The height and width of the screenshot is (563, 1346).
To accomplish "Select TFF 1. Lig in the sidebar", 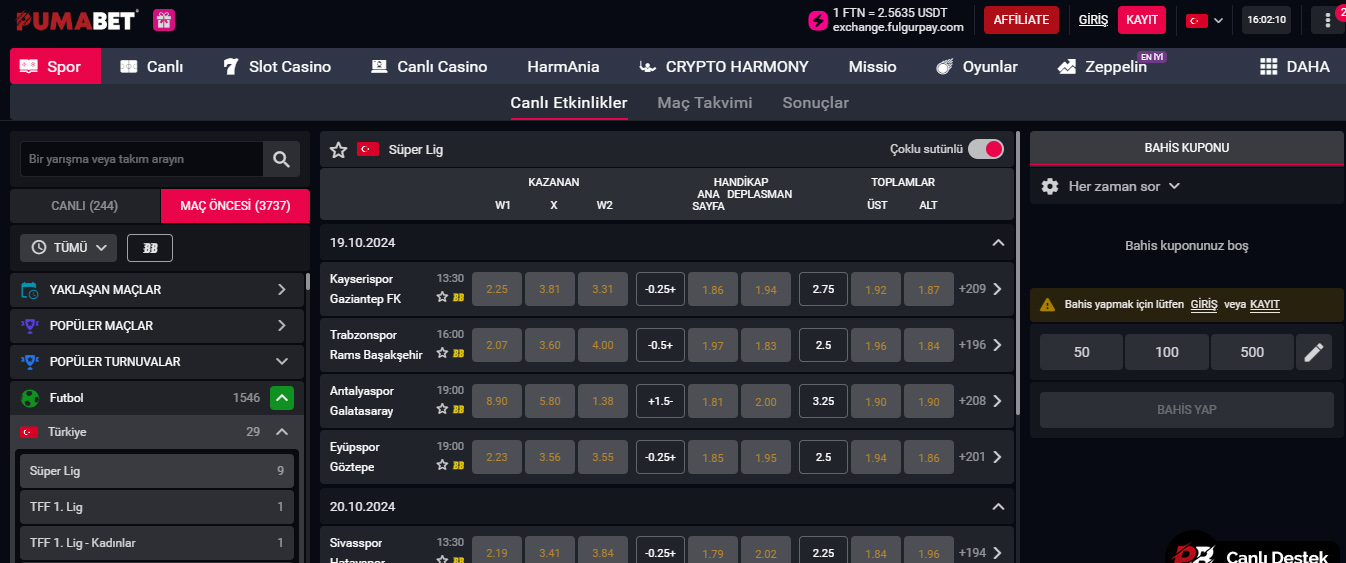I will coord(157,507).
